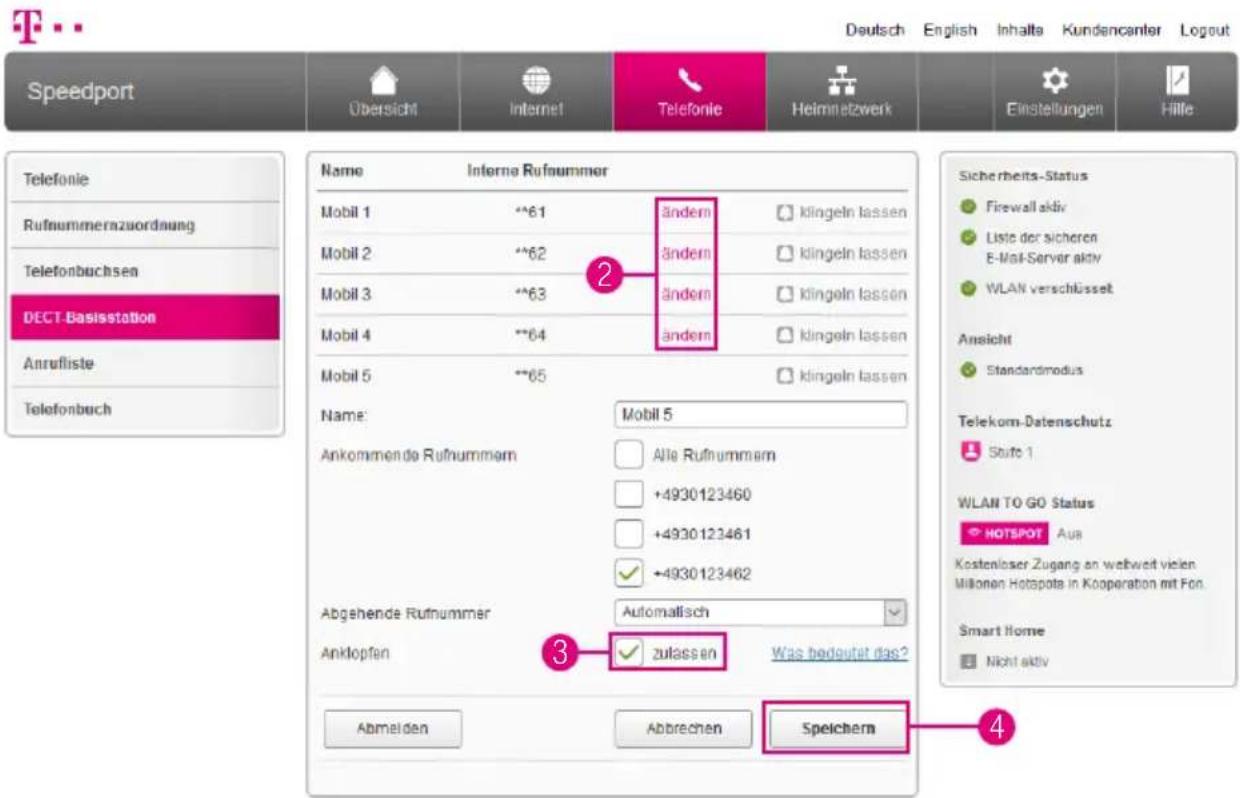
Task: Click ändern for Mobil 2
Action: [x=685, y=254]
